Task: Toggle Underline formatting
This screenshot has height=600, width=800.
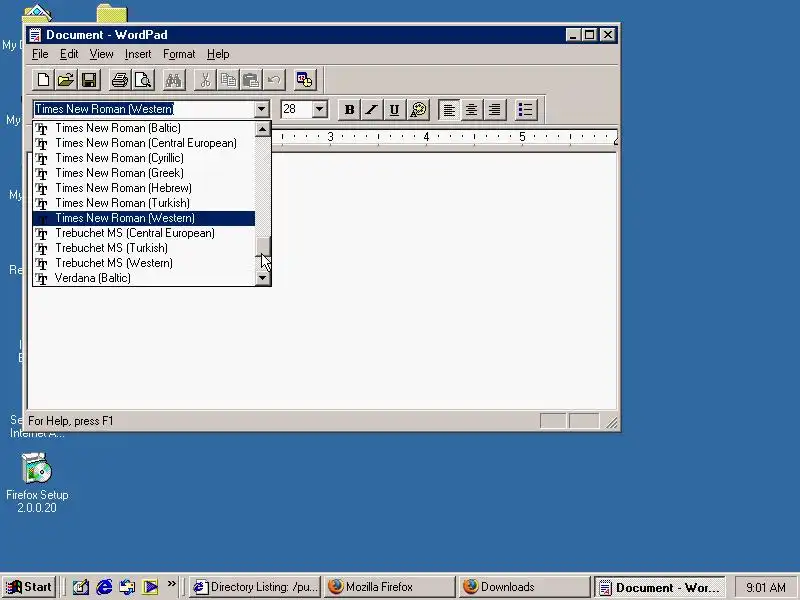Action: click(x=394, y=110)
